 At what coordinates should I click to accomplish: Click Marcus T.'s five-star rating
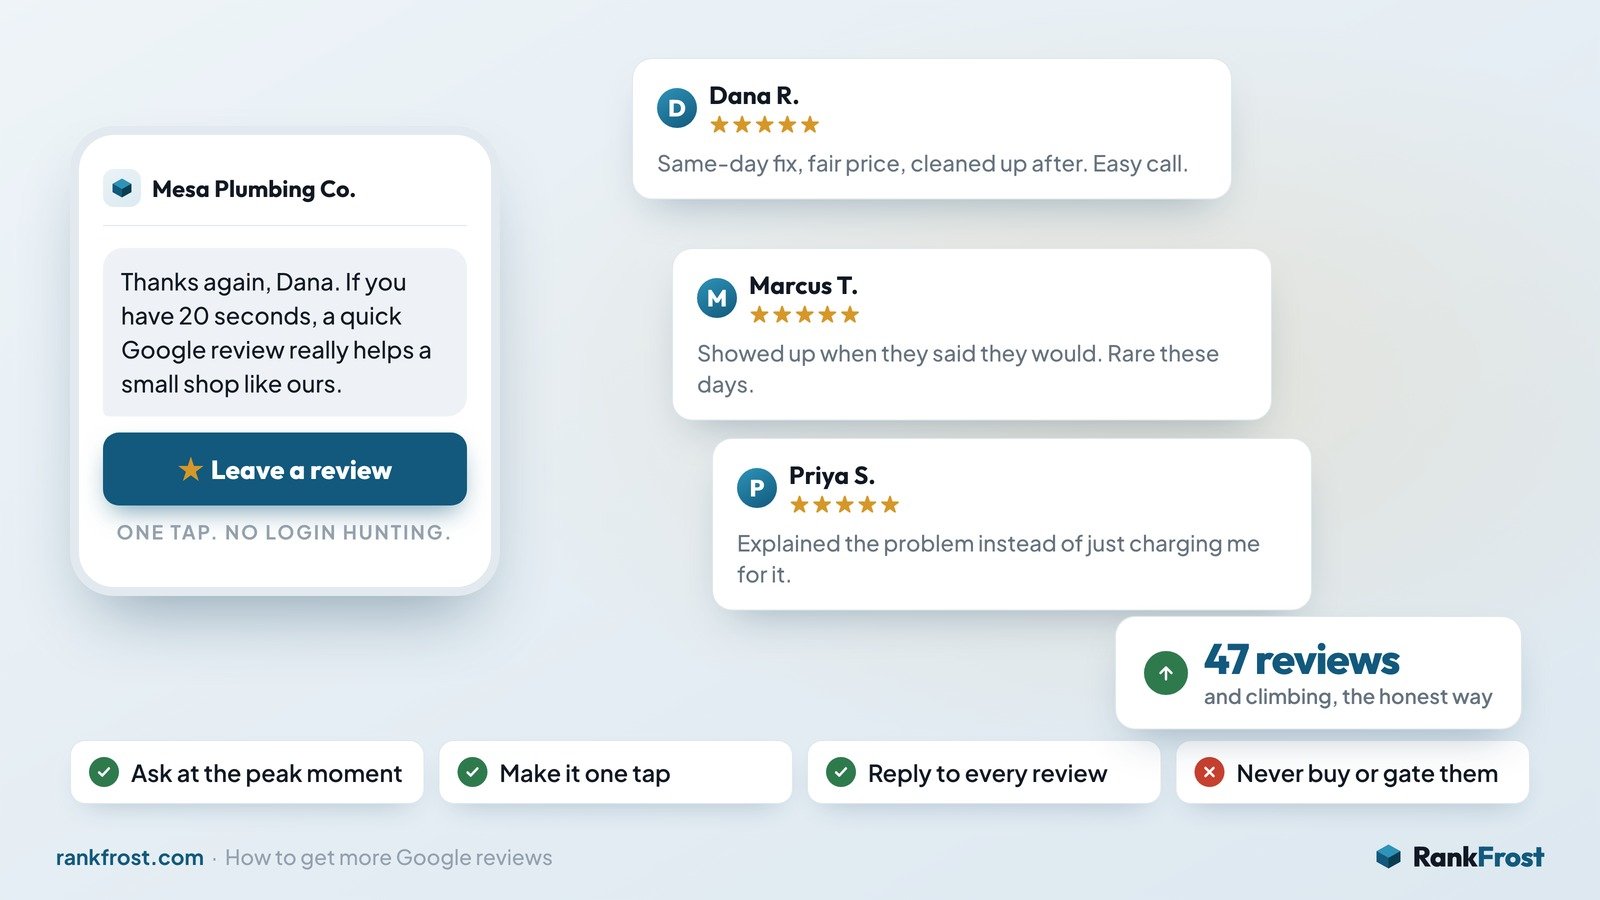(x=805, y=315)
